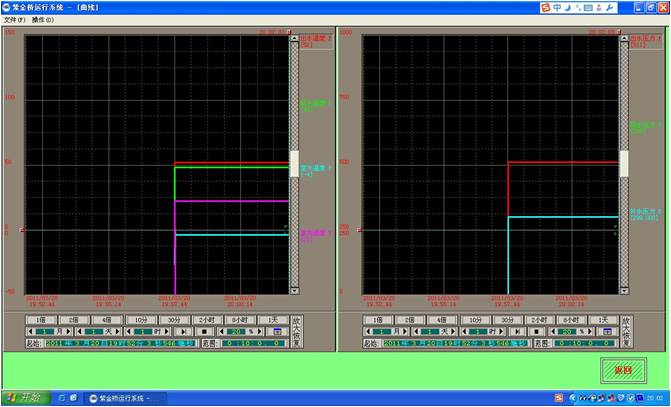The height and width of the screenshot is (407, 671).
Task: Click the Windows 开始 Start button
Action: point(24,398)
